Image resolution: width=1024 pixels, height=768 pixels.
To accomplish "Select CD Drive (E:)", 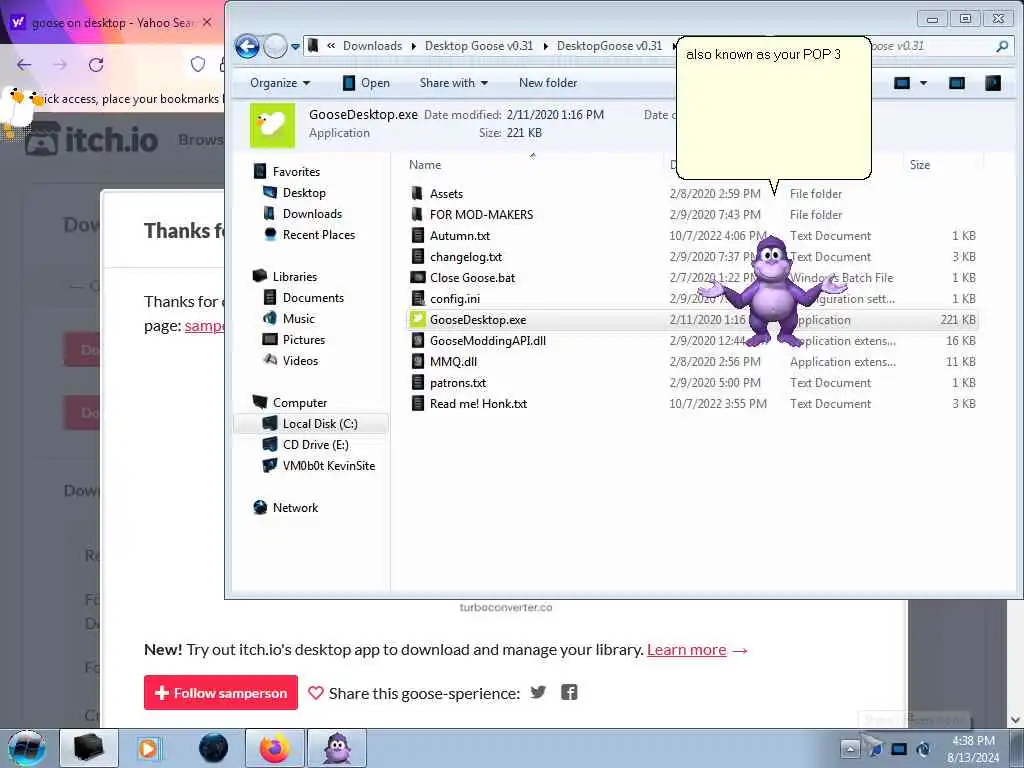I will click(315, 445).
